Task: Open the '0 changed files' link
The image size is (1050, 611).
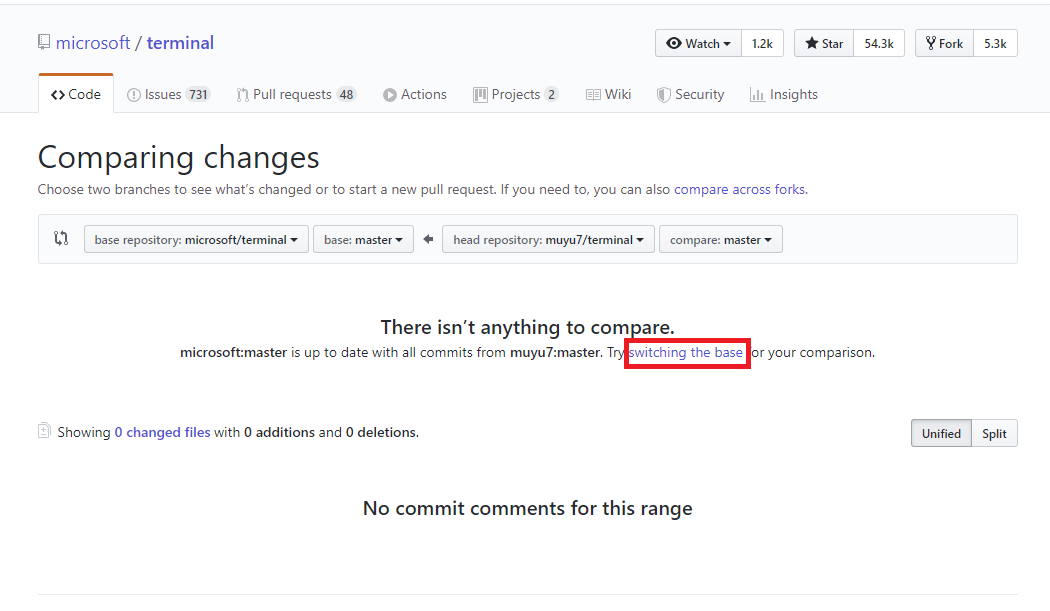Action: [162, 433]
